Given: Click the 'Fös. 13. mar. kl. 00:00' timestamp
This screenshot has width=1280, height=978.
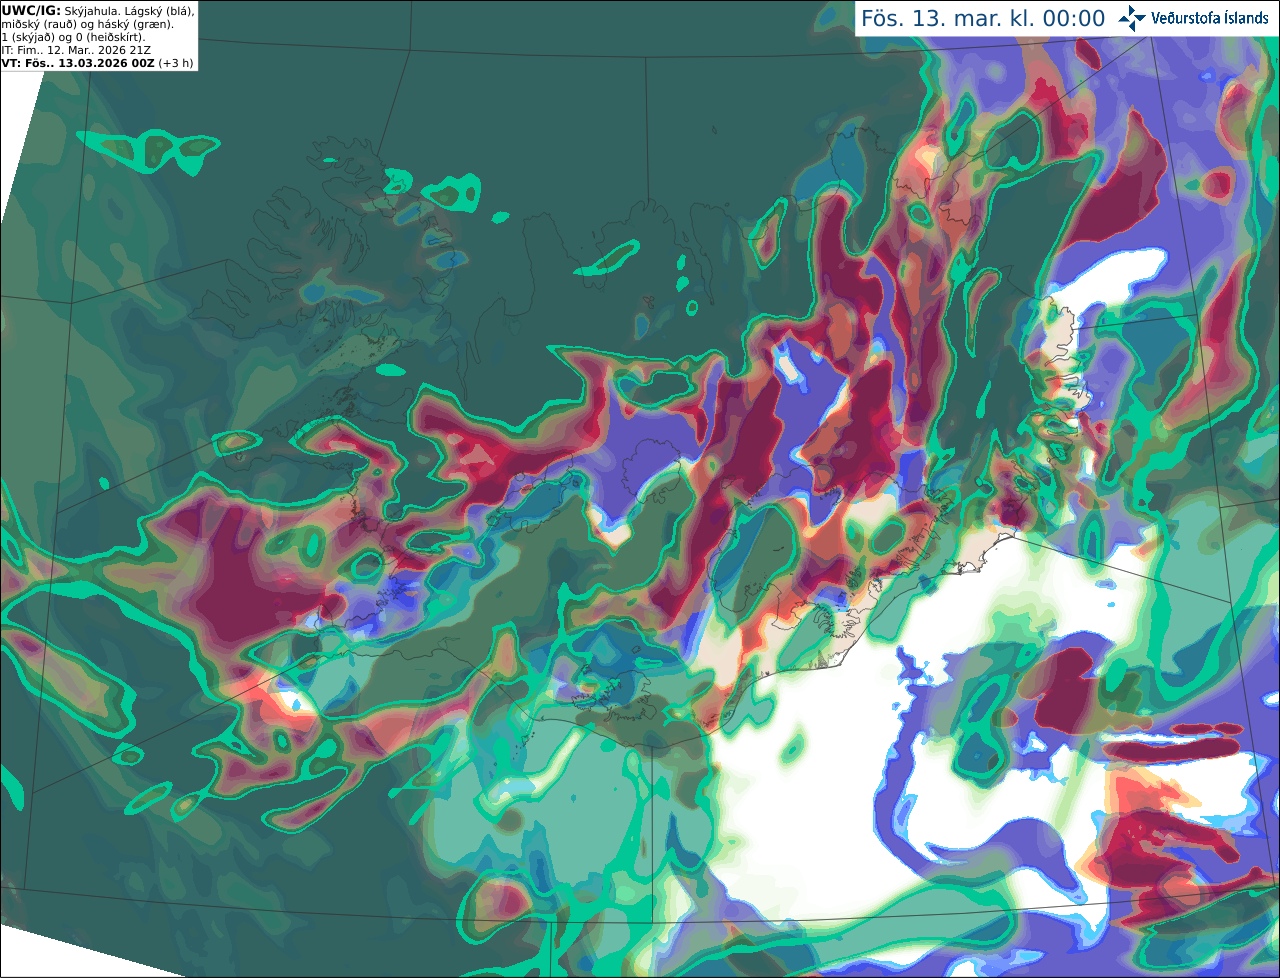Looking at the screenshot, I should coord(983,19).
